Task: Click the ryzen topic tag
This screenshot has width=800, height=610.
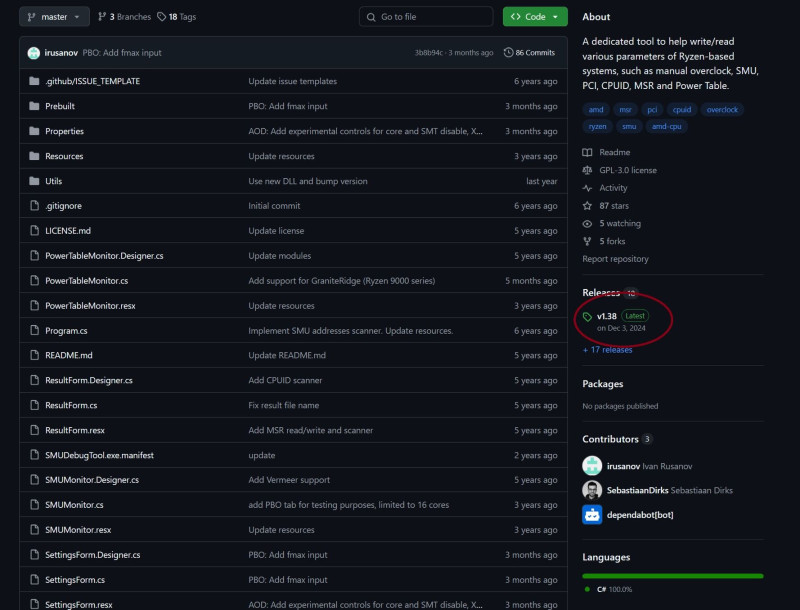Action: [x=597, y=126]
